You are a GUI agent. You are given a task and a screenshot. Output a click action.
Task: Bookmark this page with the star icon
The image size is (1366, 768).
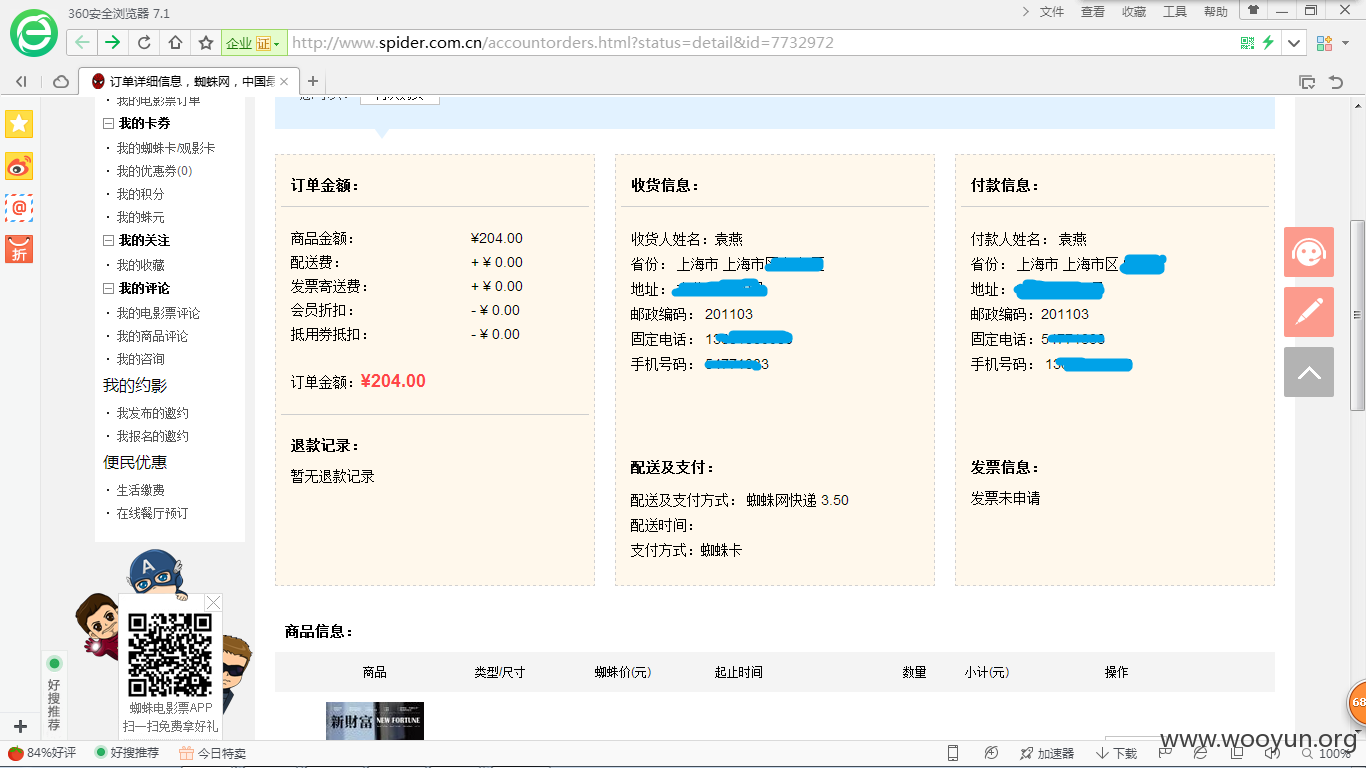pyautogui.click(x=206, y=42)
